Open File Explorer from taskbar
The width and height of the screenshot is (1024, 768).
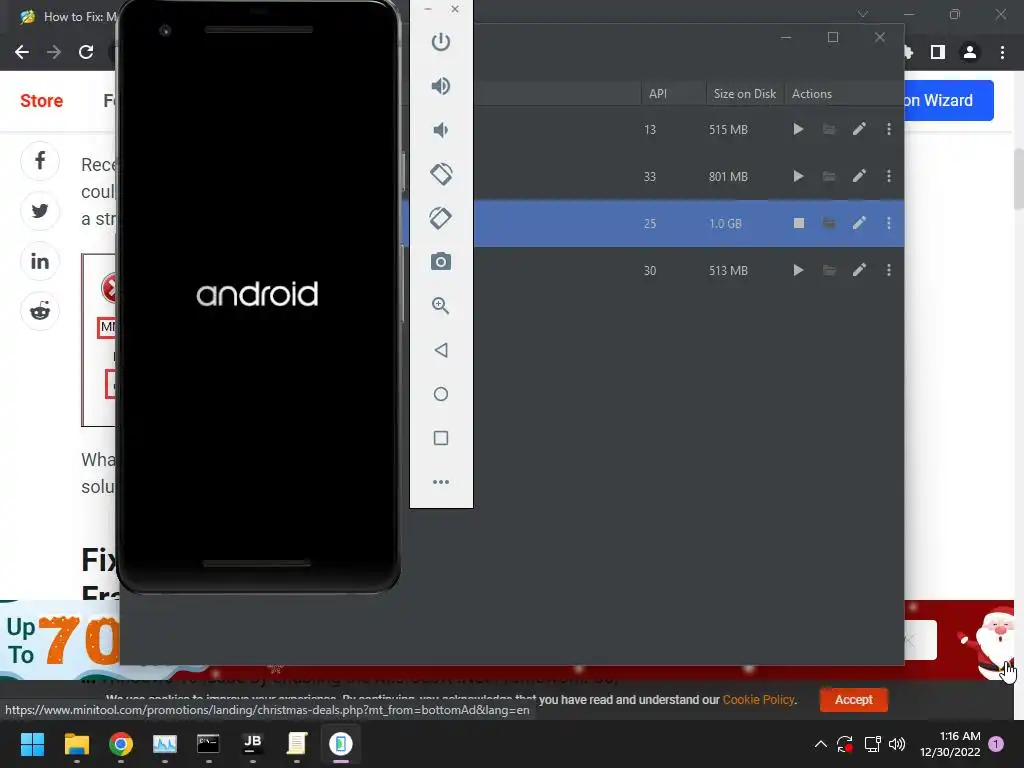coord(76,744)
